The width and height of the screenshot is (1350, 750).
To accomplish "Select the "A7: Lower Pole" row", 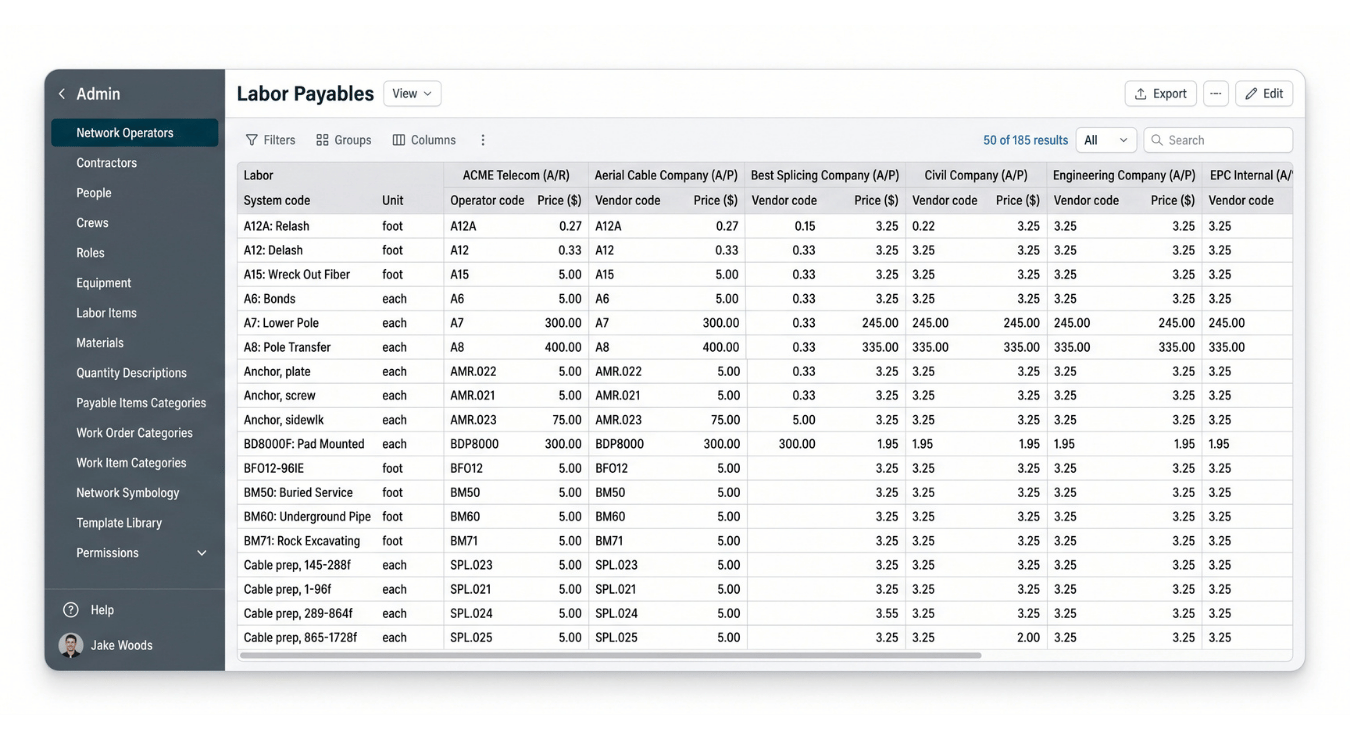I will (x=765, y=323).
